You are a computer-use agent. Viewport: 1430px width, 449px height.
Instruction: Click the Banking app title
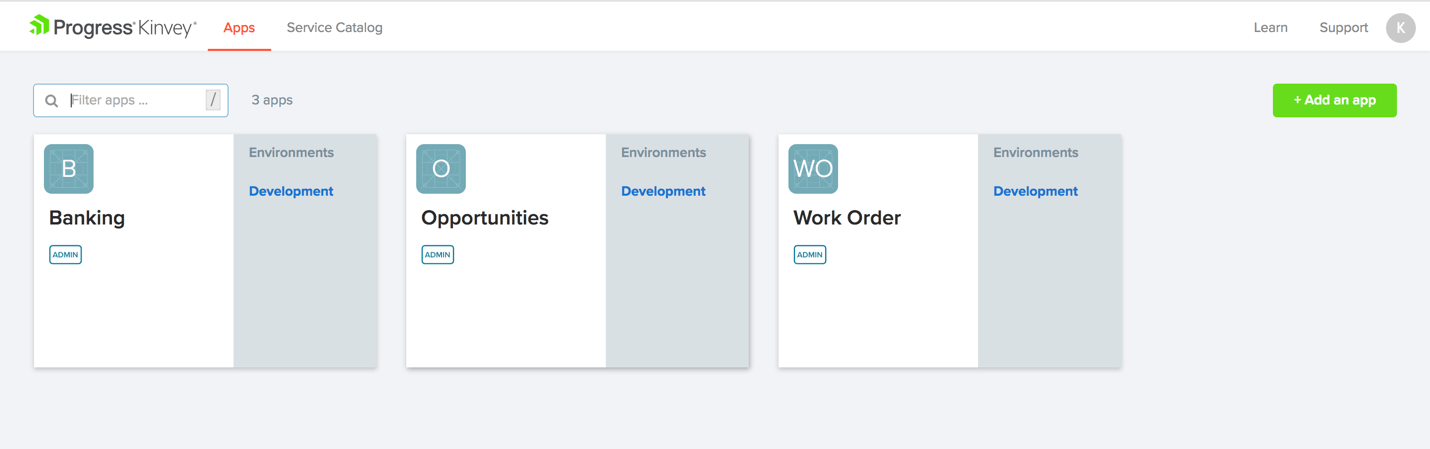click(x=87, y=218)
